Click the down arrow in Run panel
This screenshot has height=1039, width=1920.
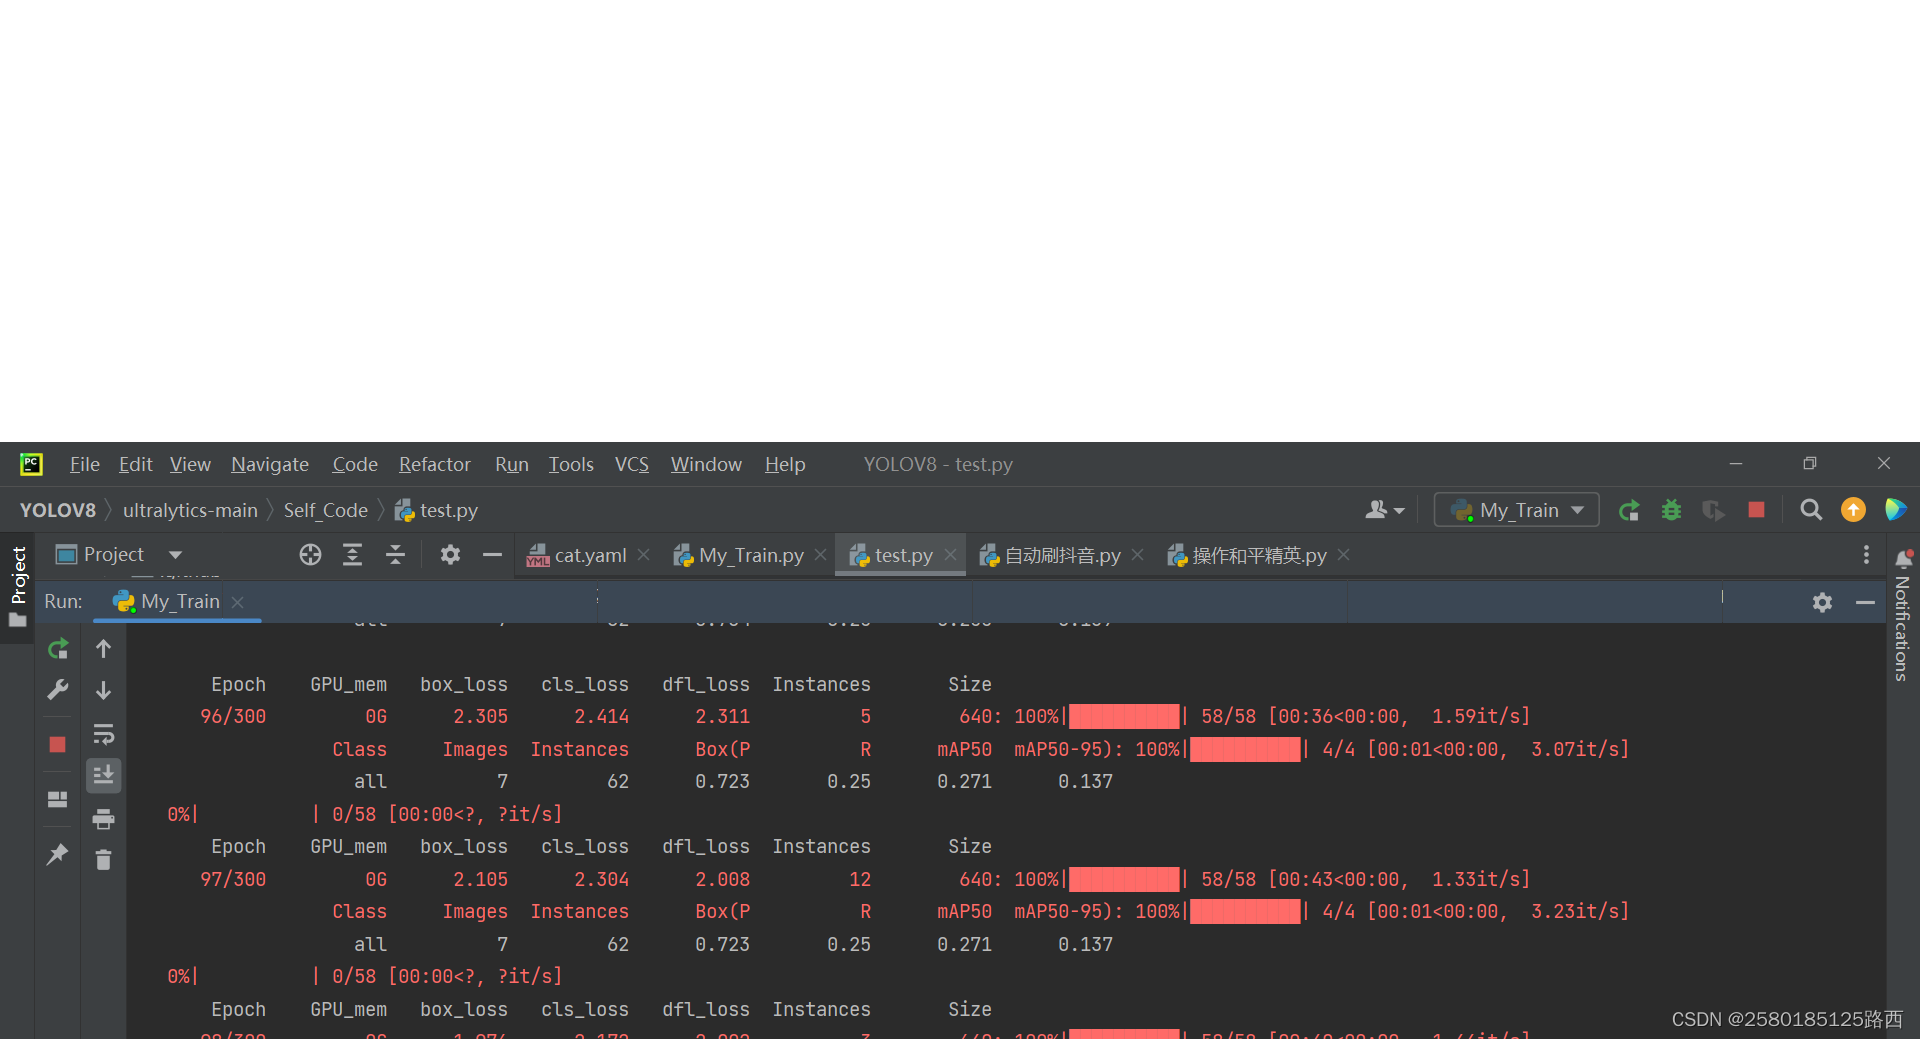103,690
